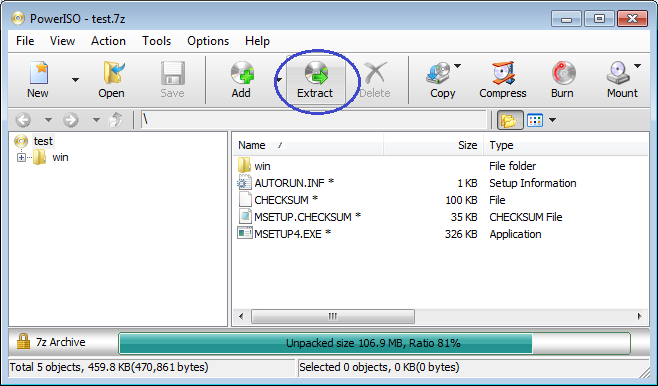This screenshot has height=386, width=658.
Task: Click the view mode icon
Action: (x=535, y=120)
